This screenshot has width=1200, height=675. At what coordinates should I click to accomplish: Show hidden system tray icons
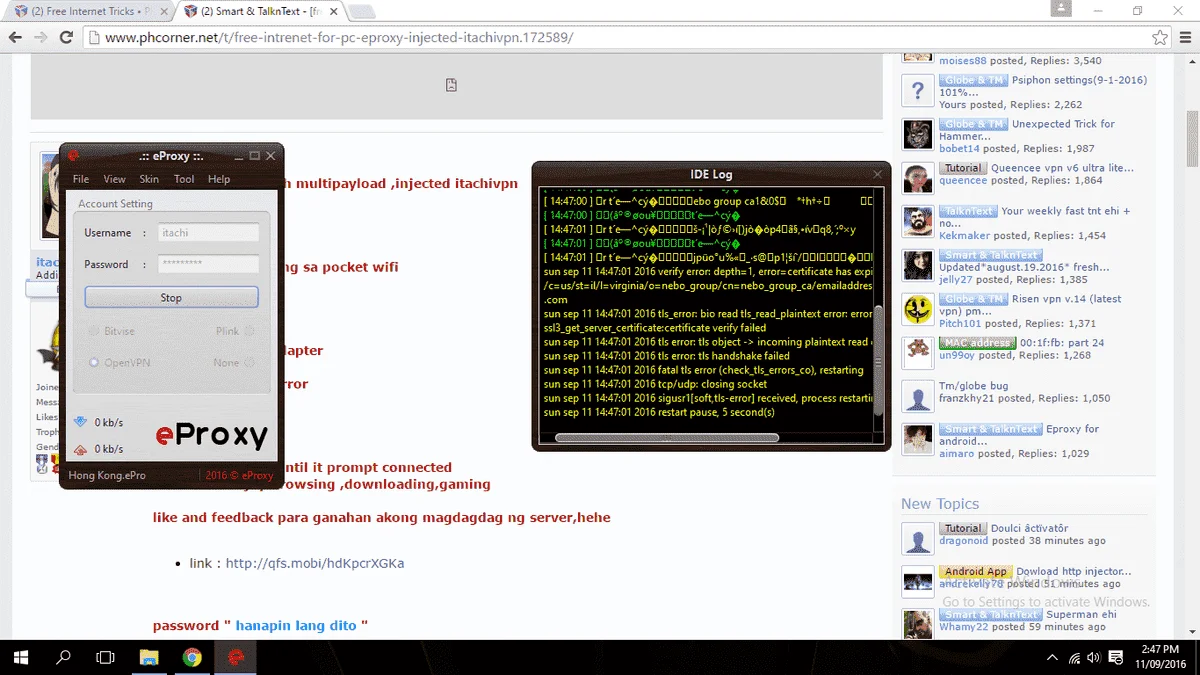1051,657
